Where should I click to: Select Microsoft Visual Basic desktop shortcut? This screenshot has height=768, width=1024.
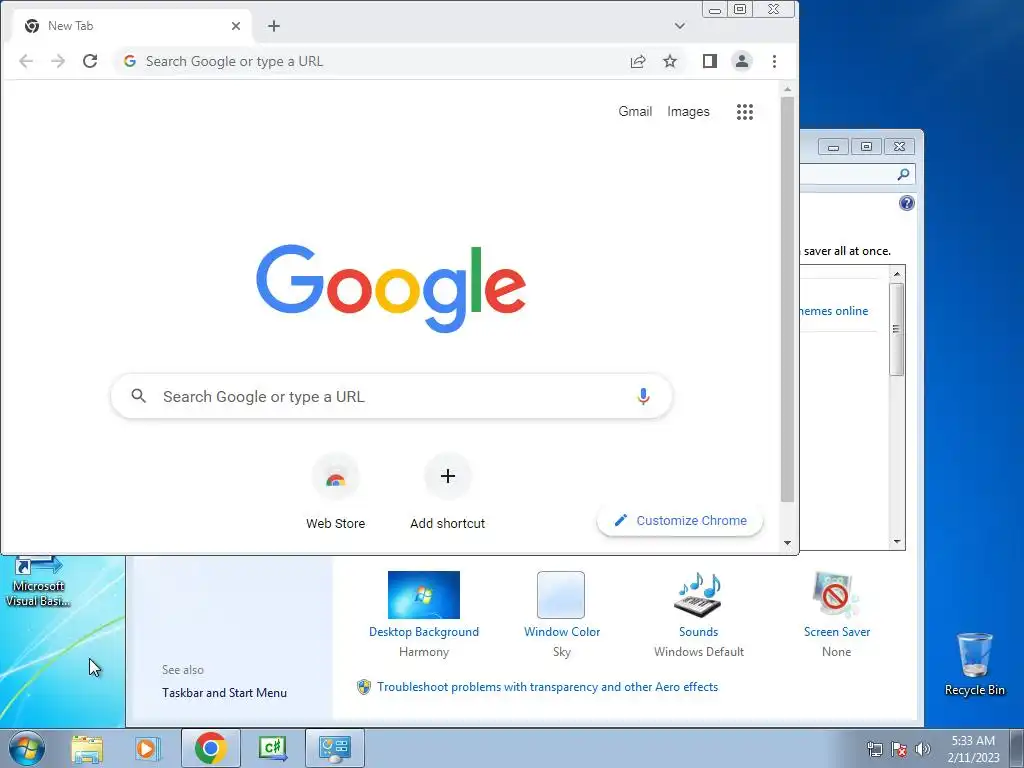[x=38, y=583]
